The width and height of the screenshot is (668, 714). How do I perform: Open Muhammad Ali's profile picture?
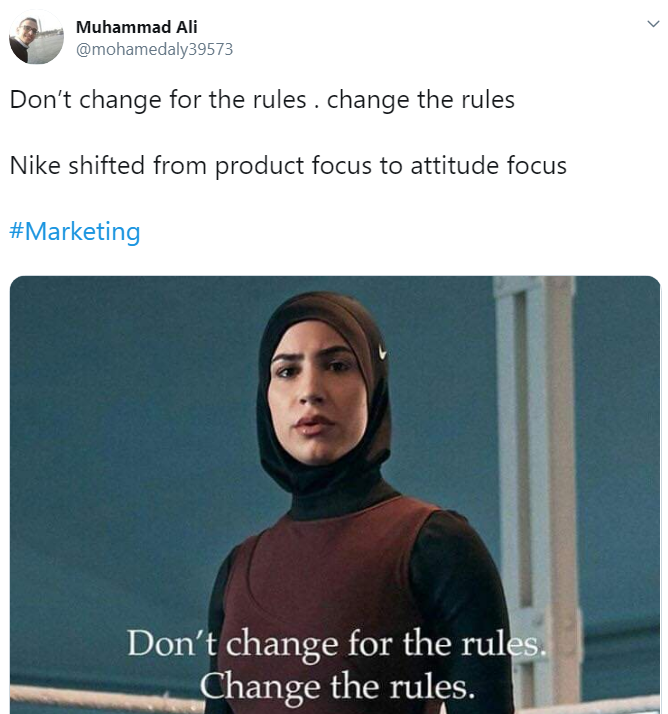coord(36,37)
